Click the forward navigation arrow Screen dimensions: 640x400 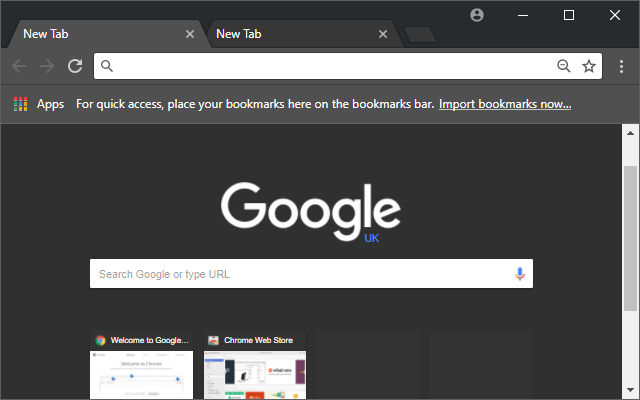tap(47, 66)
